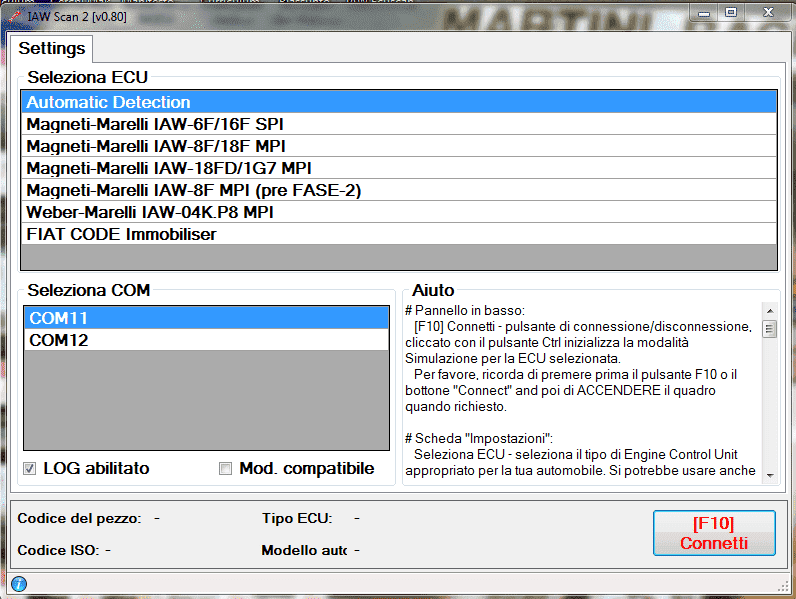Viewport: 796px width, 599px height.
Task: Click the Modello auto label
Action: [x=304, y=550]
